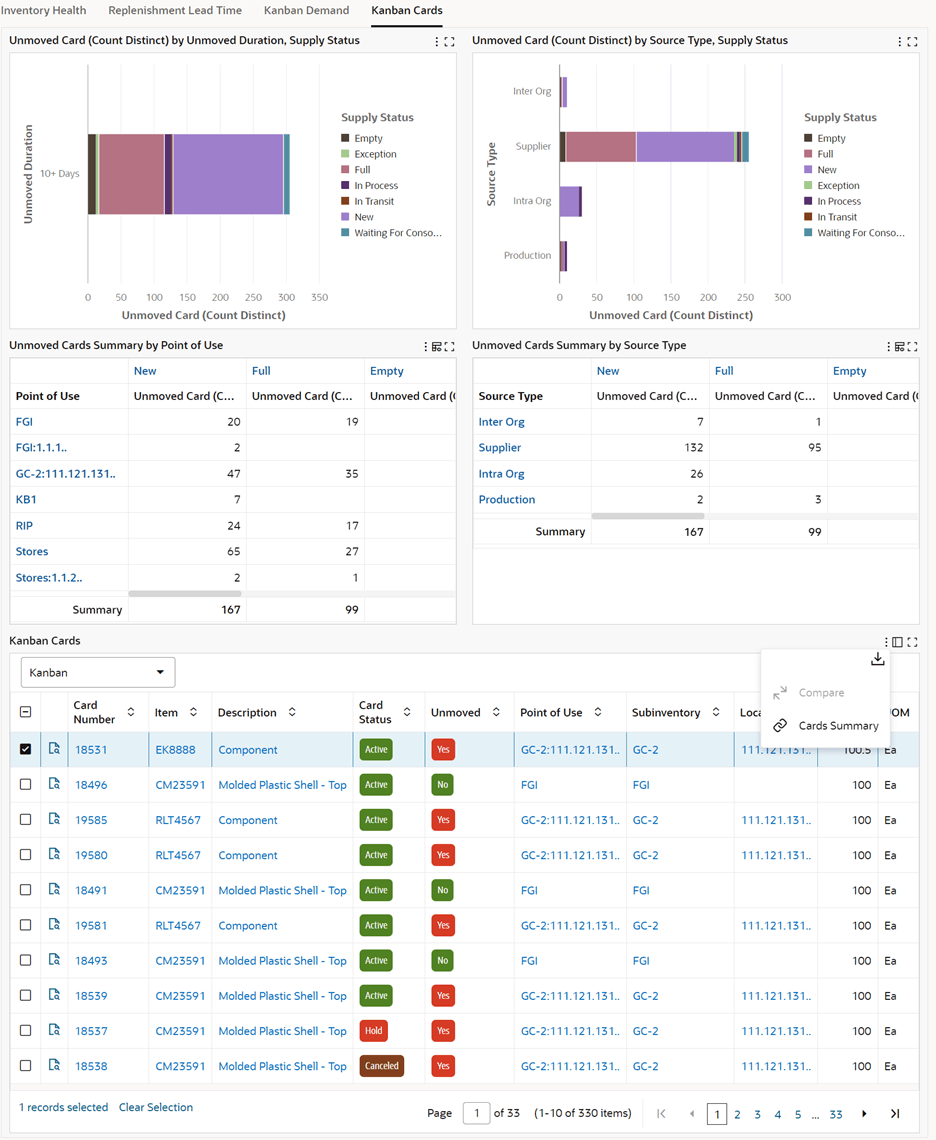The image size is (936, 1140).
Task: Check the row for card 18491
Action: 25,890
